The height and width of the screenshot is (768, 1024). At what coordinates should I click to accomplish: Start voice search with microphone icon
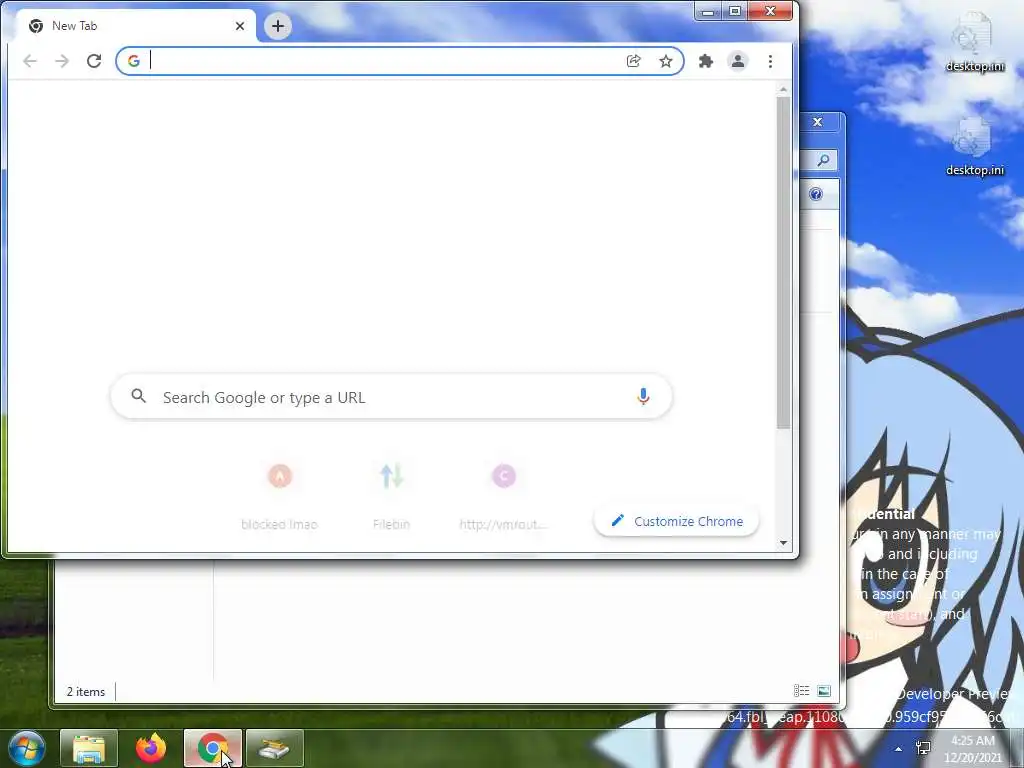(643, 396)
